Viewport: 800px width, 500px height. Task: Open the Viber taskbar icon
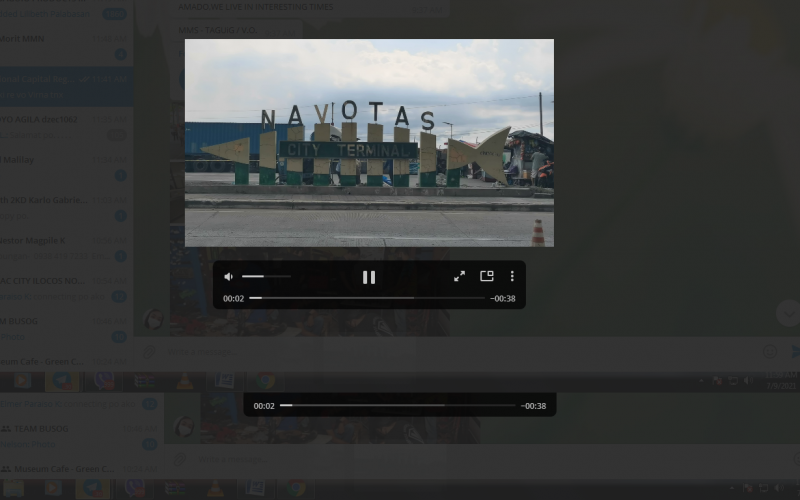tap(104, 381)
